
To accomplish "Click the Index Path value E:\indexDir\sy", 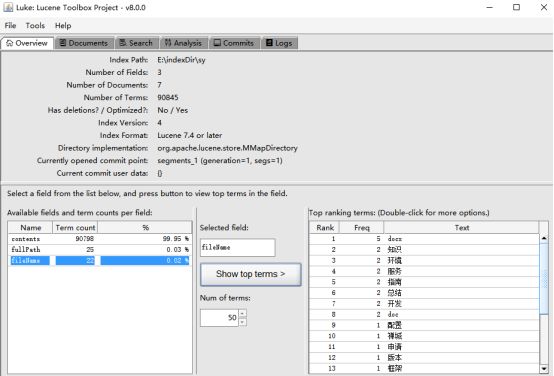I will coord(181,60).
